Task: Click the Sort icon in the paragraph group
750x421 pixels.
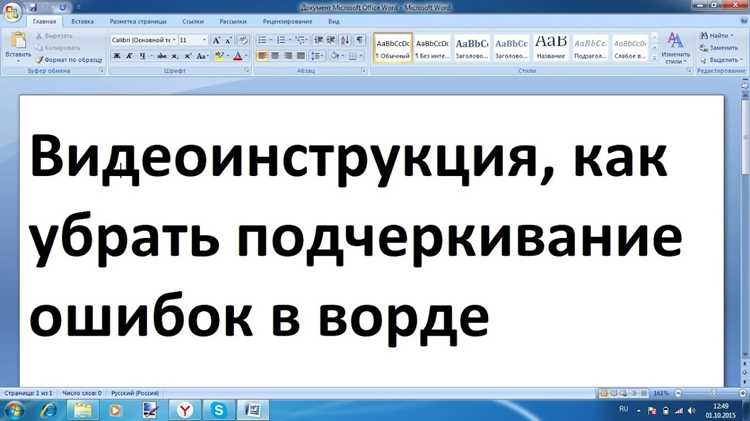Action: coord(345,40)
